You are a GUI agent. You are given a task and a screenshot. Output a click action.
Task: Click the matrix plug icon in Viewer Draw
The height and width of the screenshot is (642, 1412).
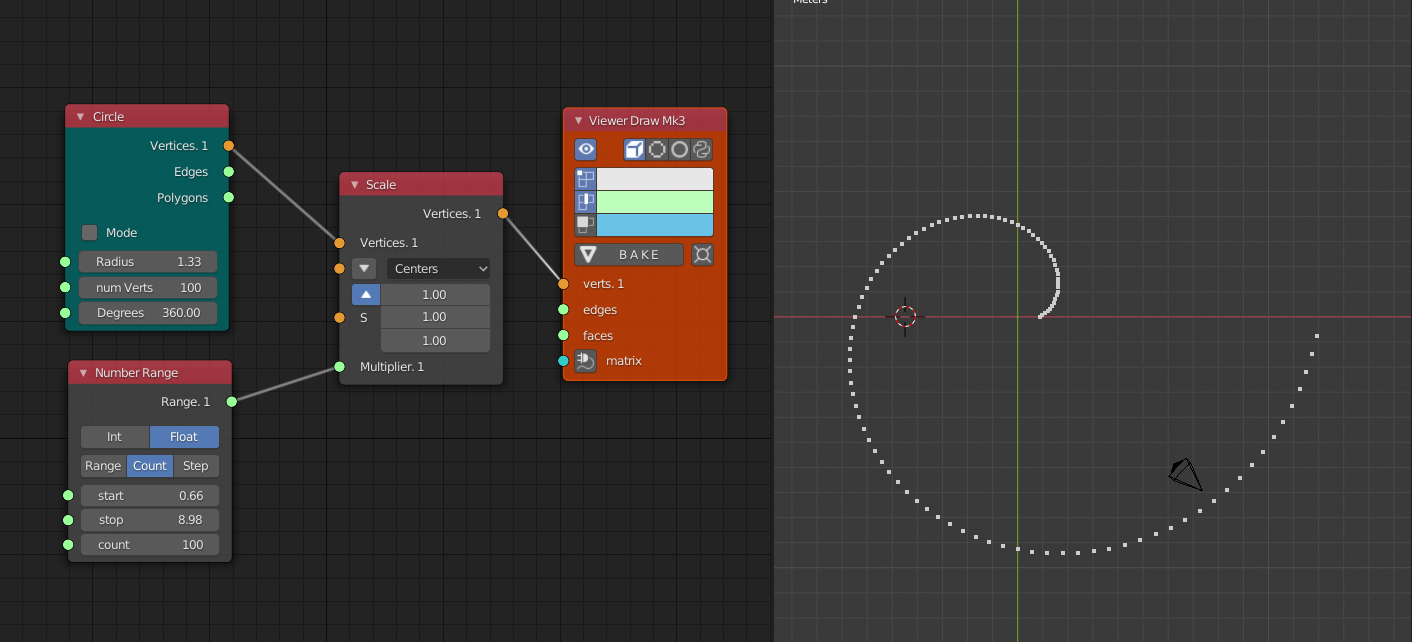click(x=586, y=361)
